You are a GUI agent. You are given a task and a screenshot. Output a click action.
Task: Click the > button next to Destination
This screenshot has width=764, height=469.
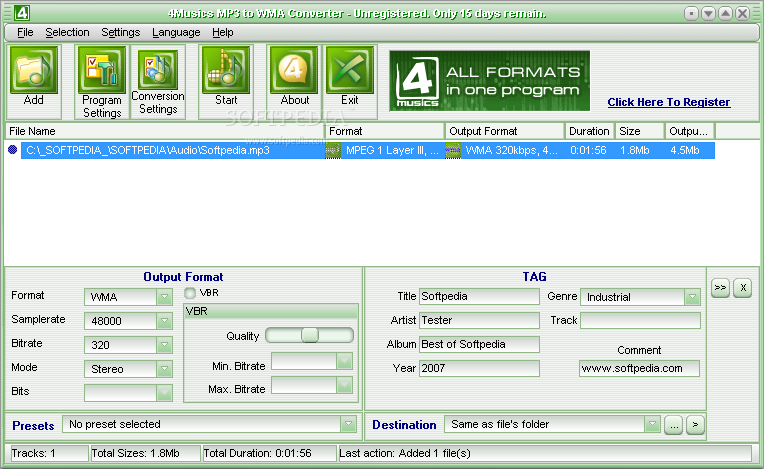click(x=695, y=425)
